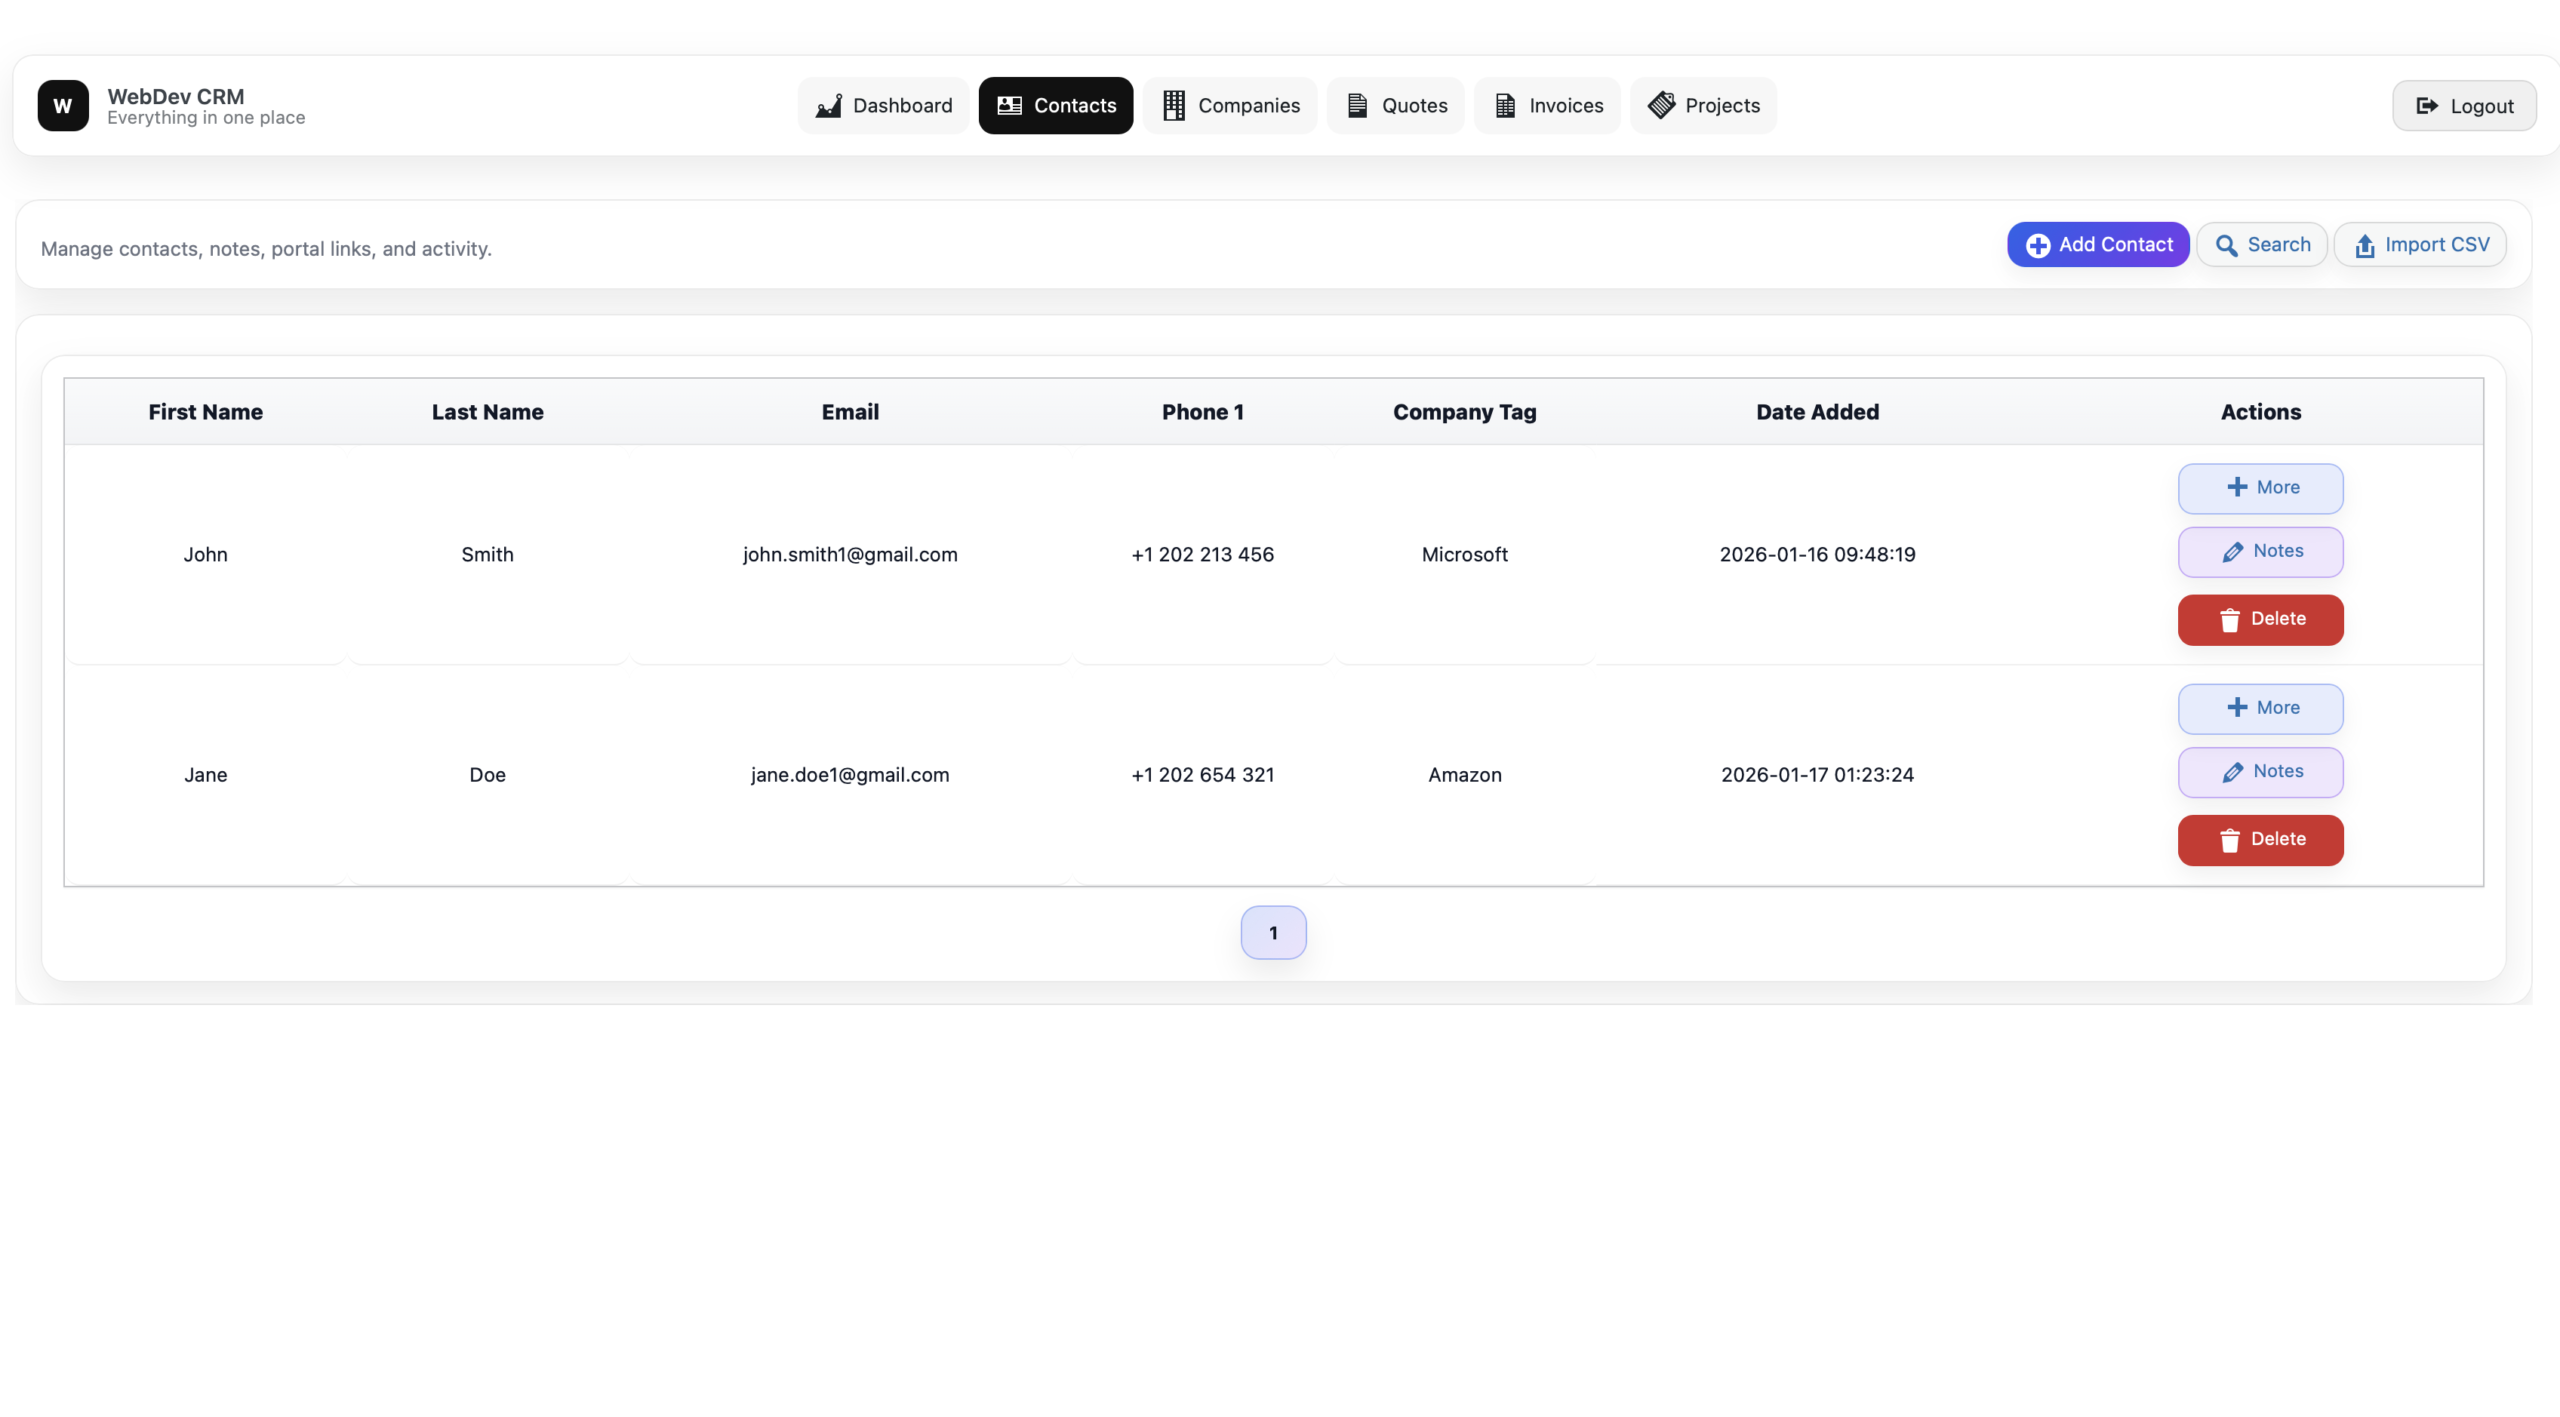Click the Invoices file icon
Screen dimensions: 2560x1417
coord(1504,105)
